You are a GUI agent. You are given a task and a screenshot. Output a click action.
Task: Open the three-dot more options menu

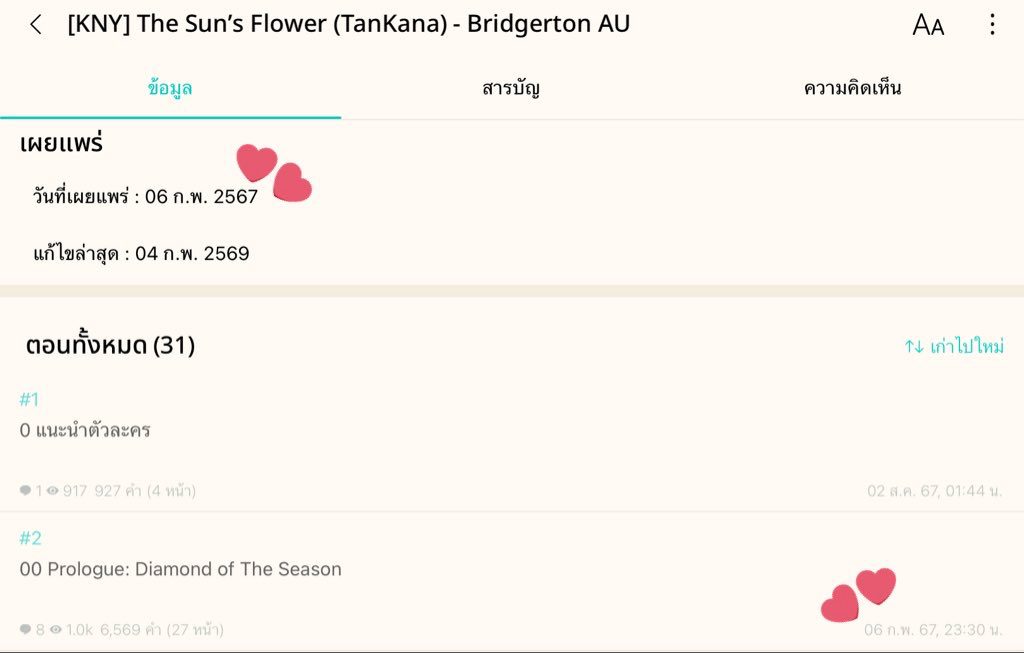[x=992, y=25]
